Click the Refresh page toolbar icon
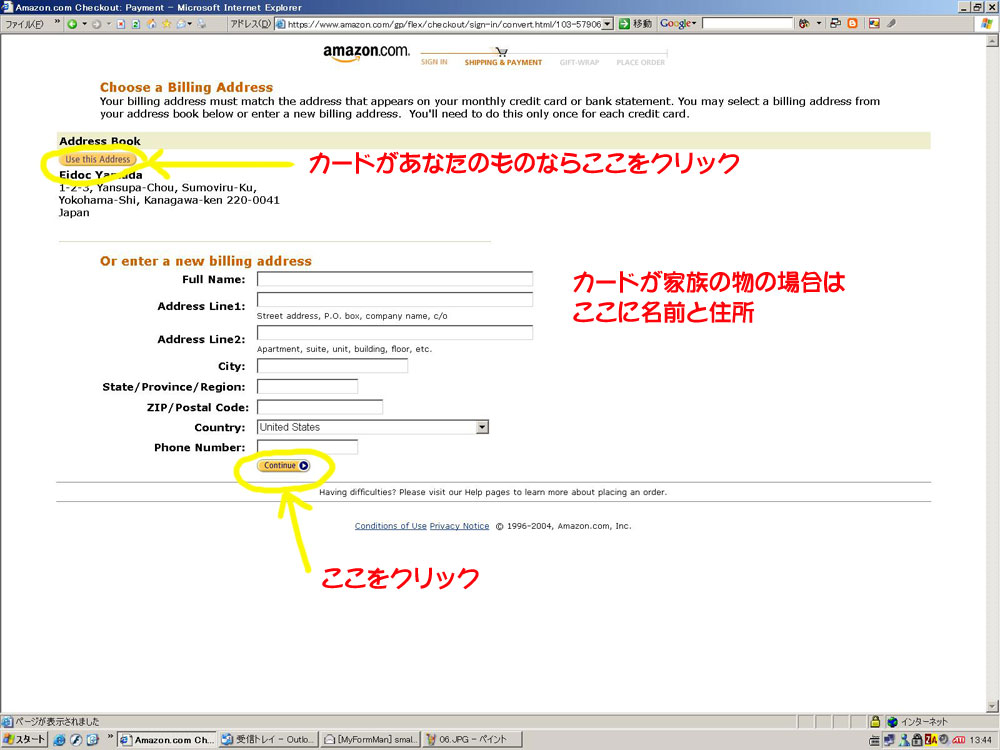The width and height of the screenshot is (1000, 750). coord(136,24)
